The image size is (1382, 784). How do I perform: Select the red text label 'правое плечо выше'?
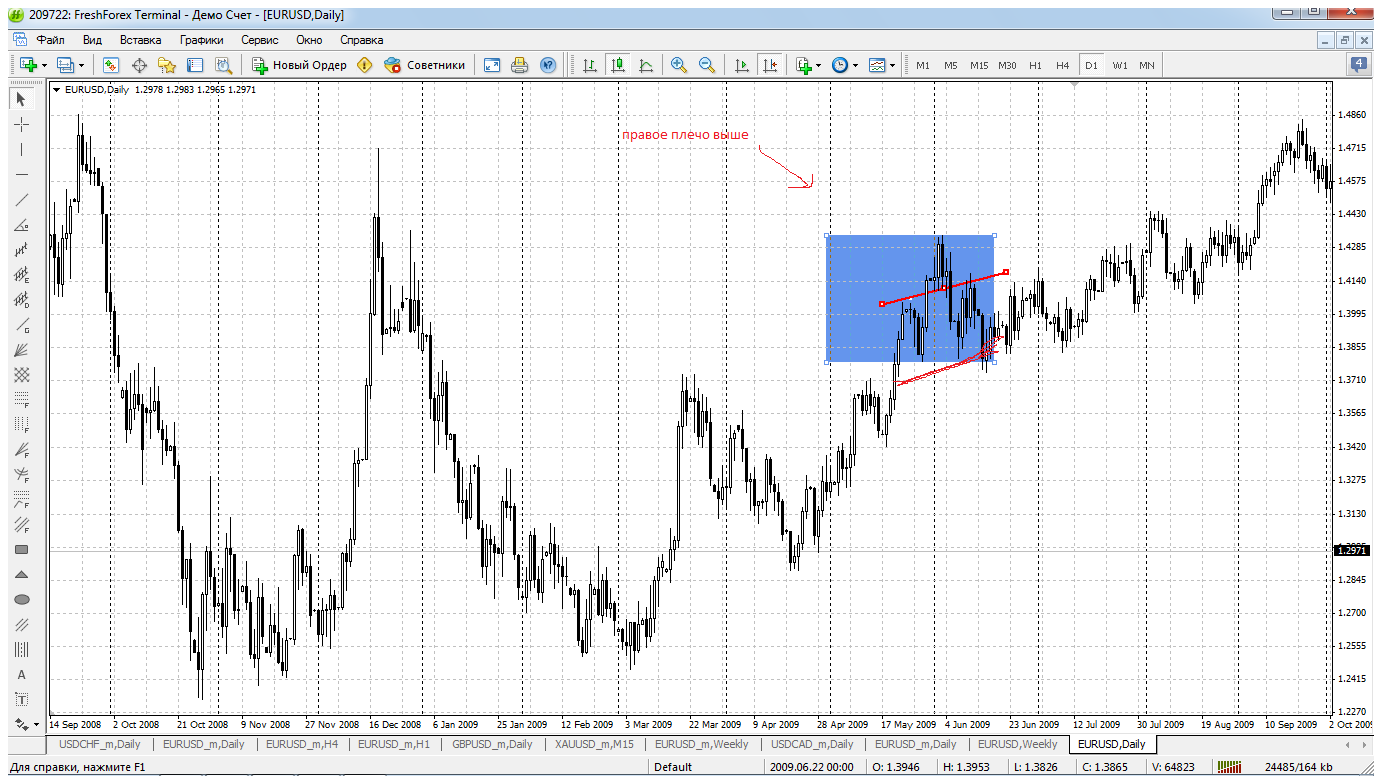click(685, 135)
